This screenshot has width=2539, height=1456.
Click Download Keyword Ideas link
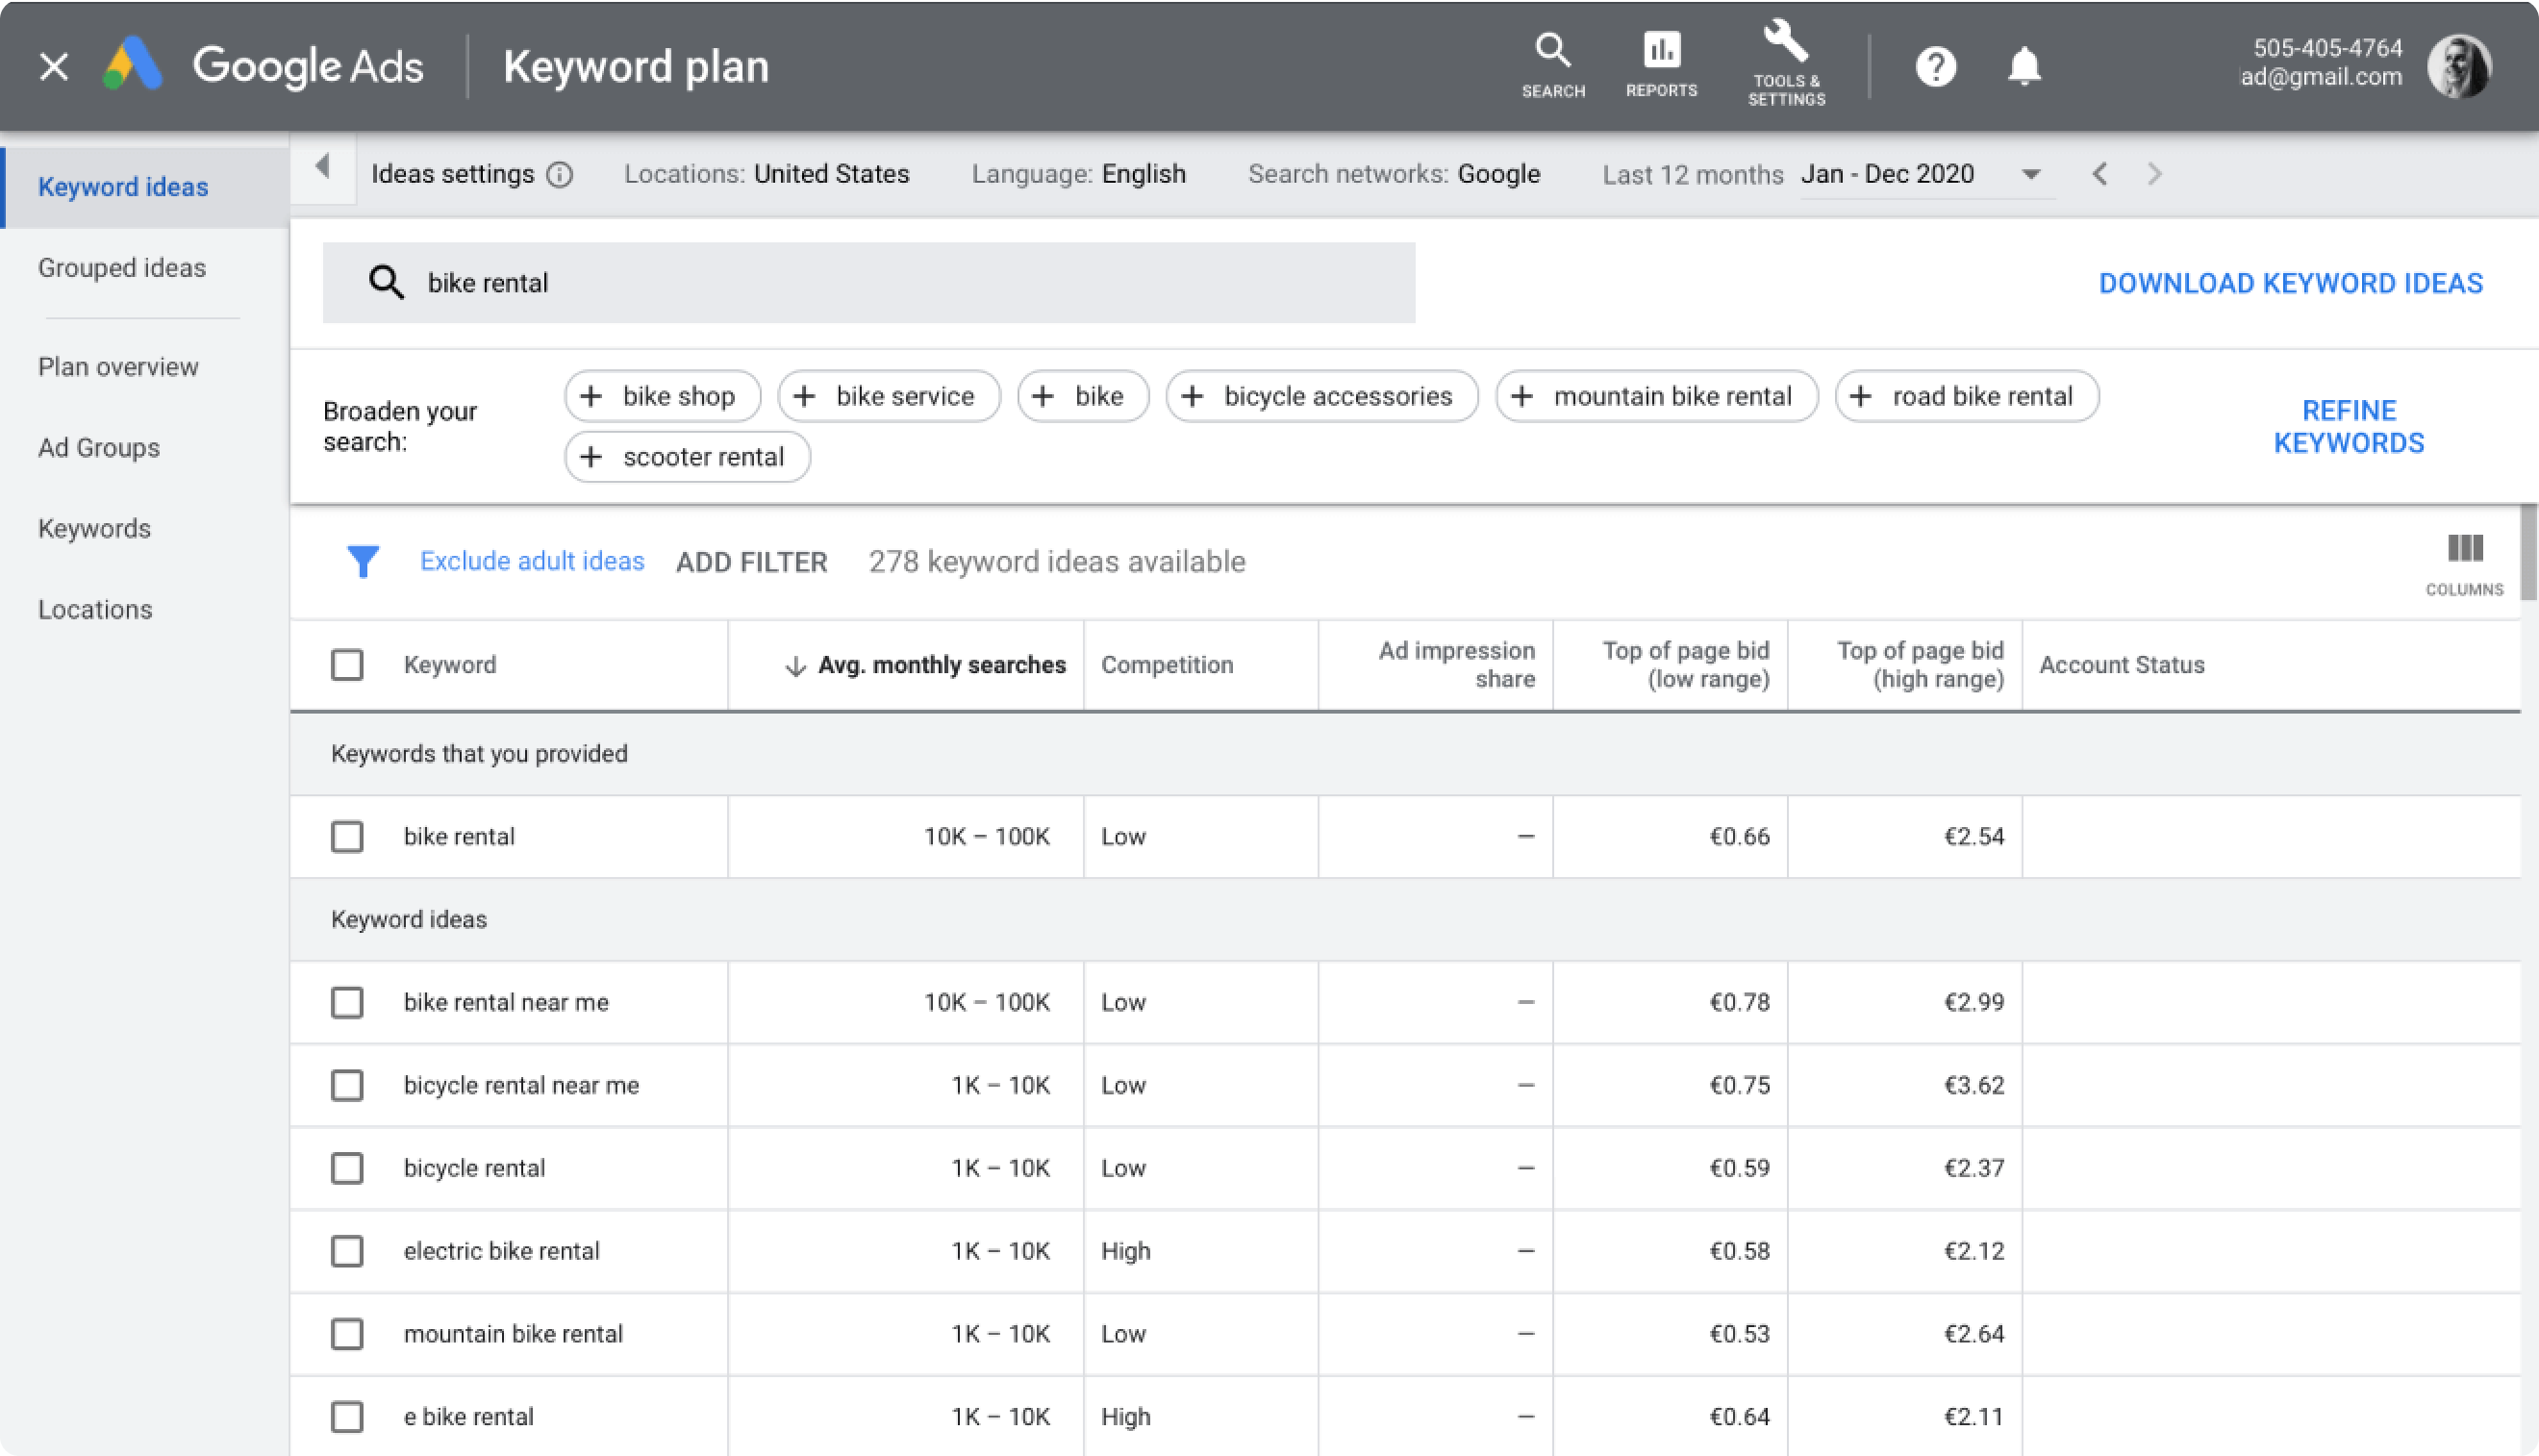(x=2290, y=283)
